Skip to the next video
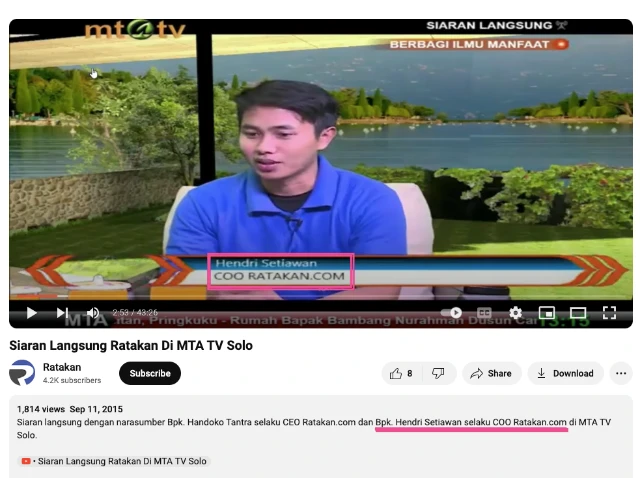 pos(62,313)
